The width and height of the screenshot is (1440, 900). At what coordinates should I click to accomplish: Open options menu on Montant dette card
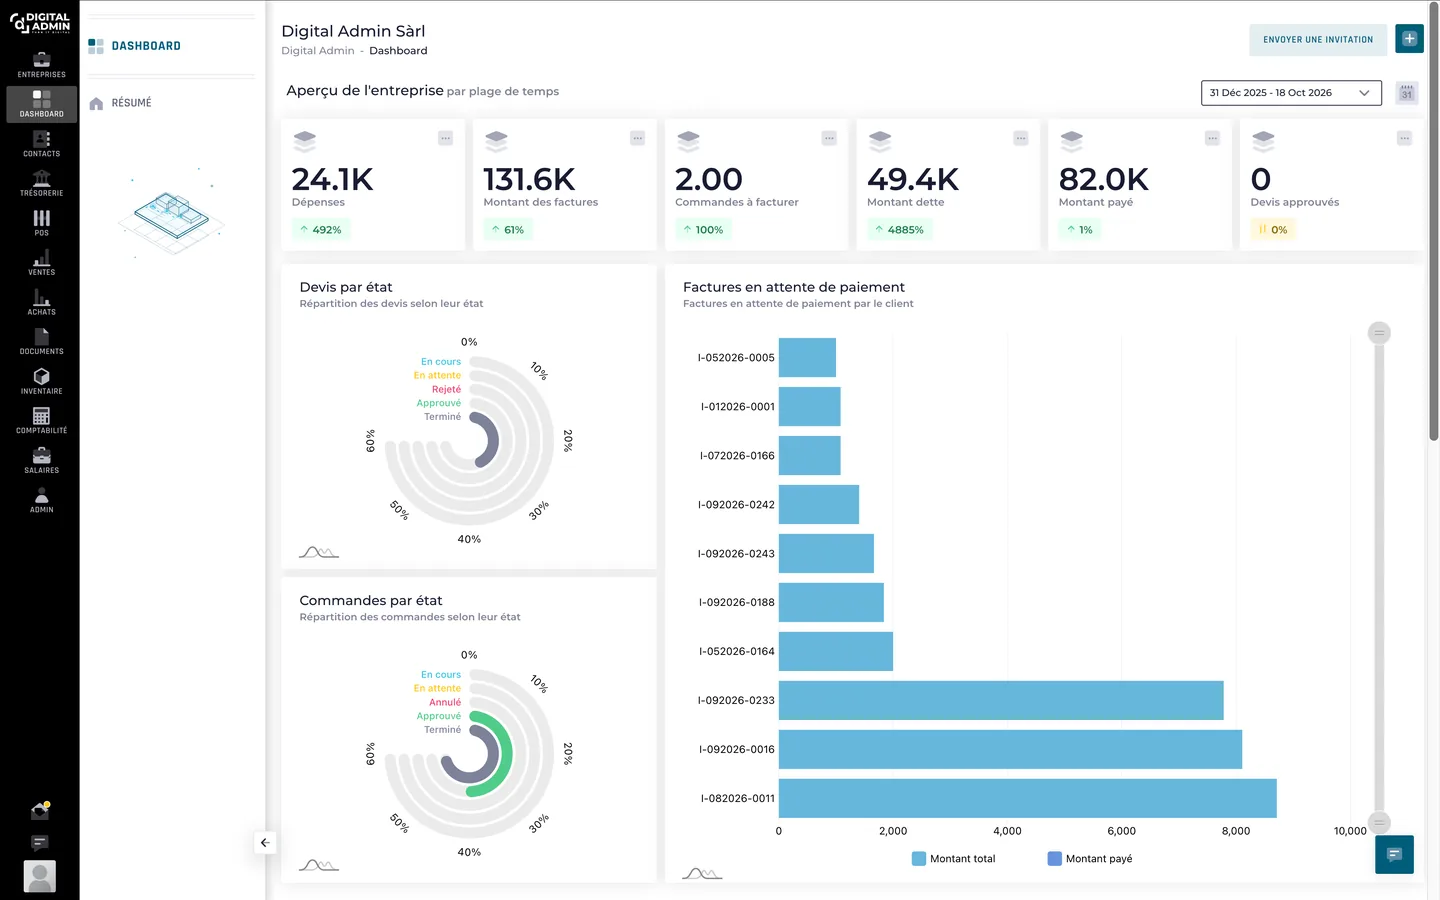point(1020,138)
